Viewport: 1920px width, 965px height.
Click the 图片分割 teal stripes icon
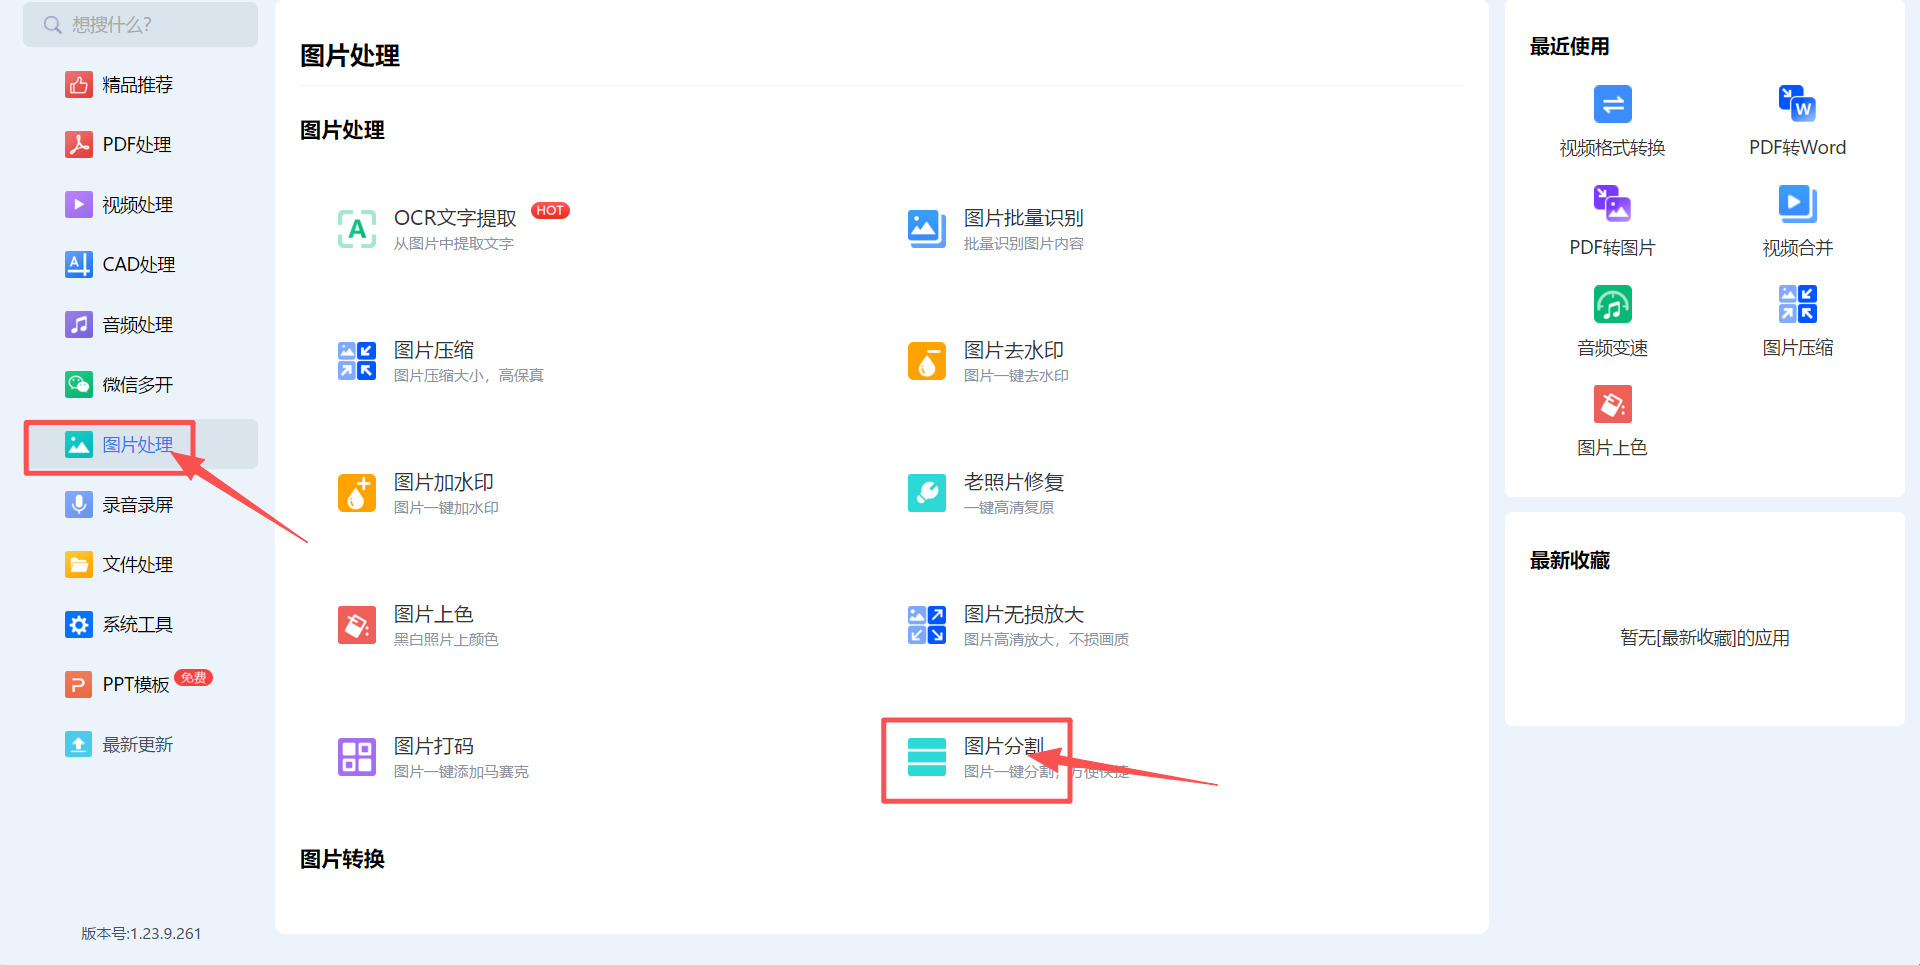[927, 757]
